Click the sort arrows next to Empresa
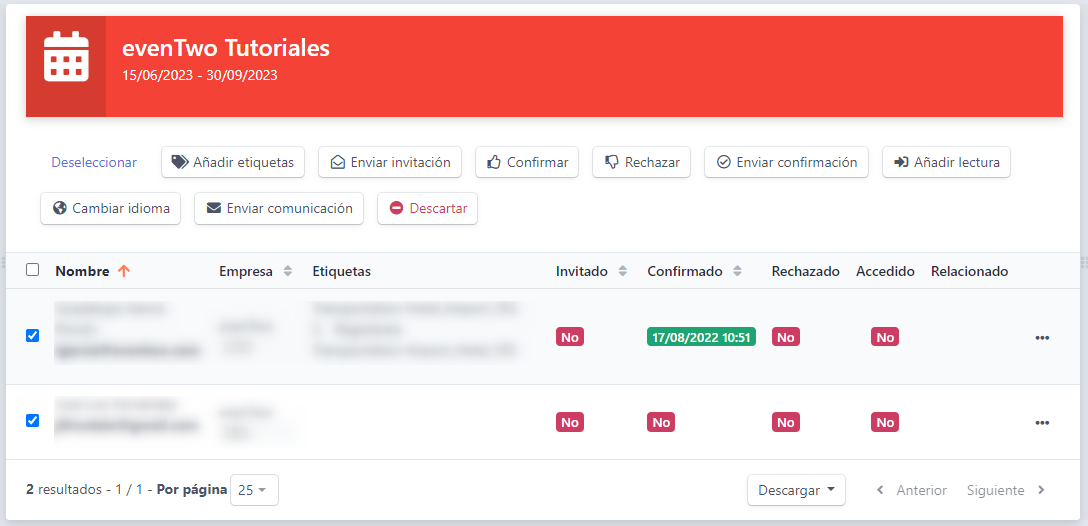This screenshot has height=526, width=1088. point(287,271)
